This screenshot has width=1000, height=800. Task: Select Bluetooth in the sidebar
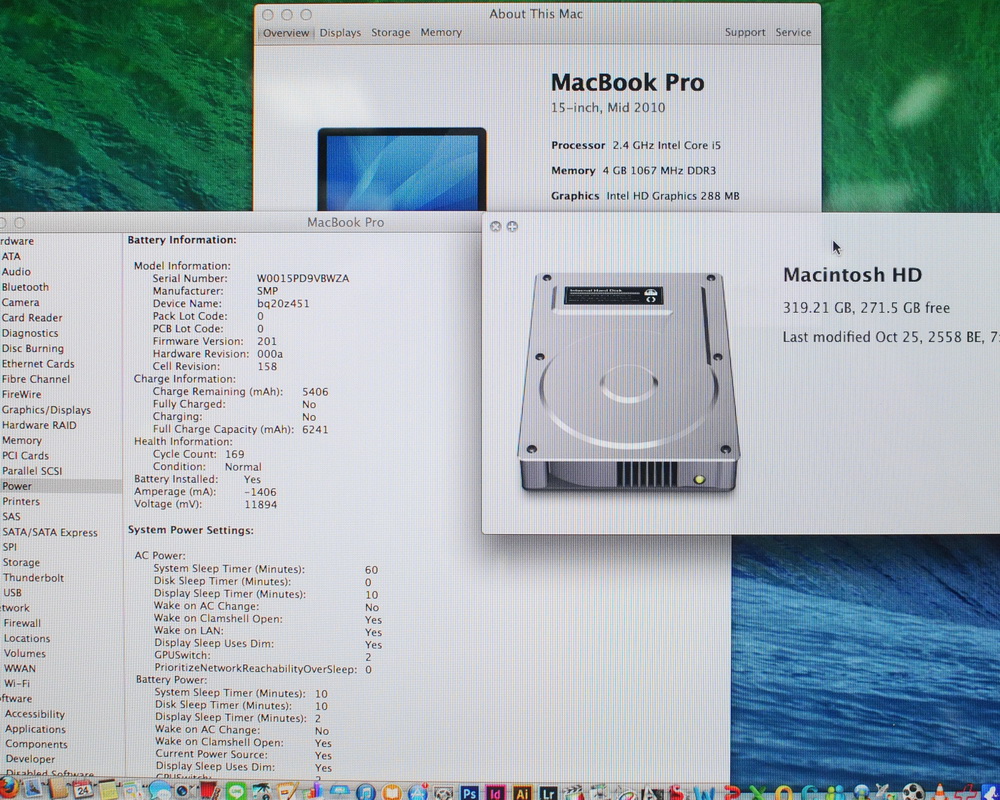point(25,287)
